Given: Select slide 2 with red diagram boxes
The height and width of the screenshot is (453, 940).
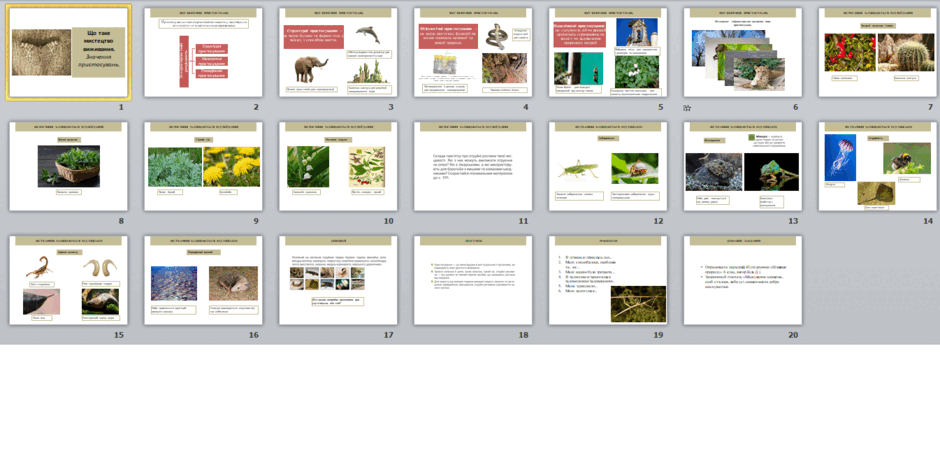Looking at the screenshot, I should pyautogui.click(x=203, y=52).
